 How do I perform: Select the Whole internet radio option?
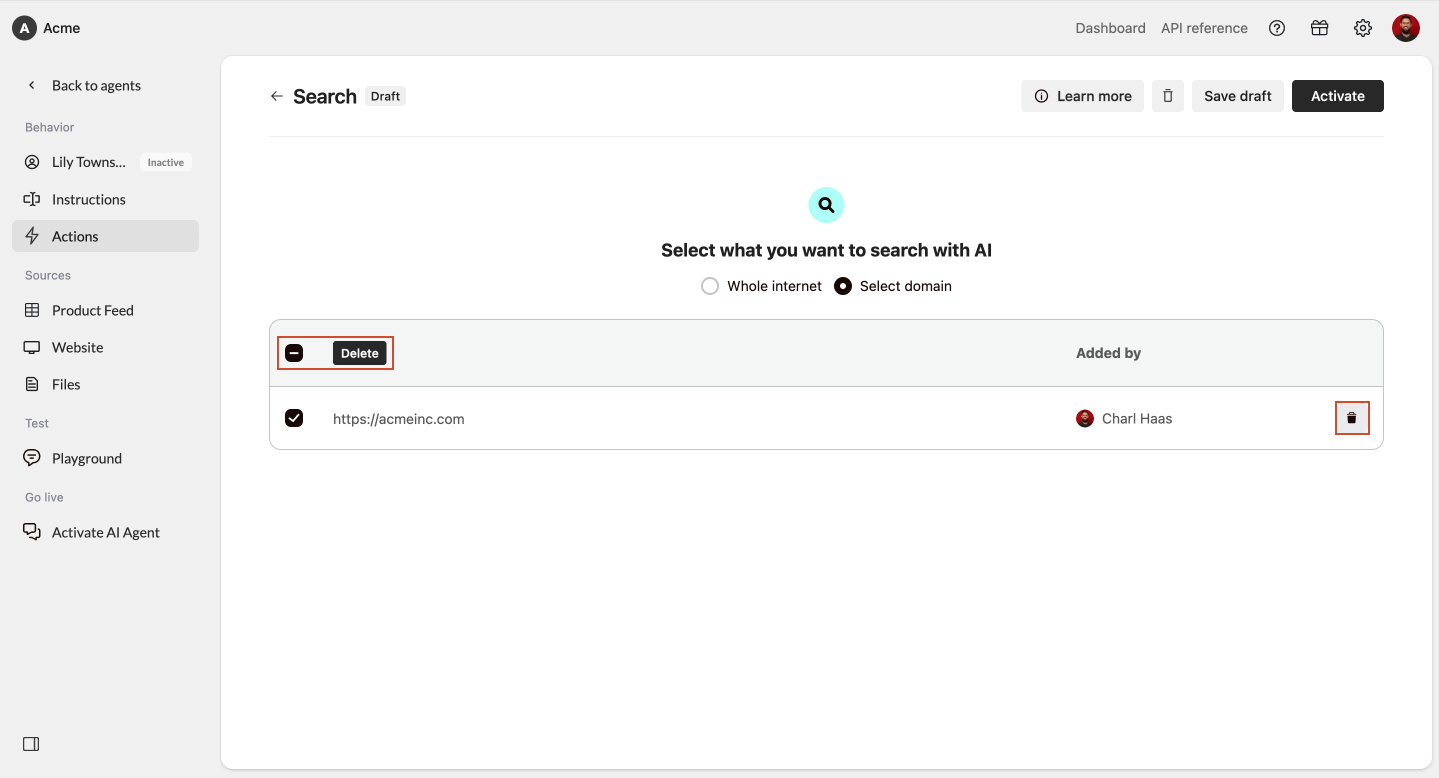coord(710,286)
